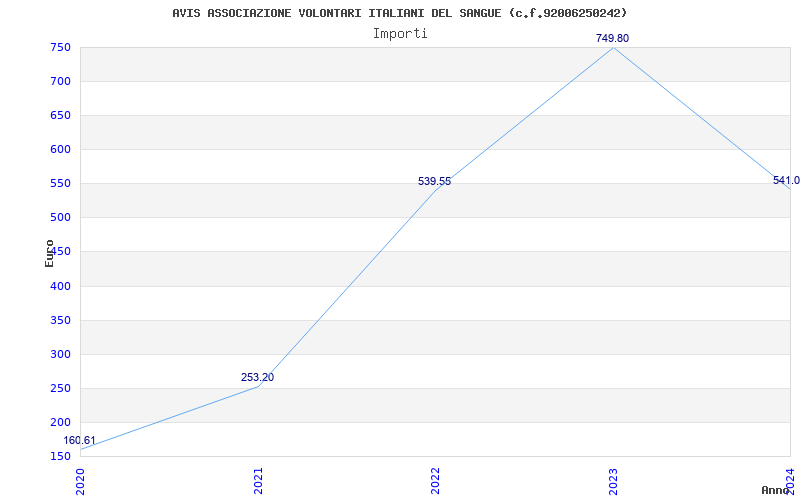This screenshot has width=800, height=500.
Task: Click the y-axis value 200
Action: pyautogui.click(x=60, y=422)
